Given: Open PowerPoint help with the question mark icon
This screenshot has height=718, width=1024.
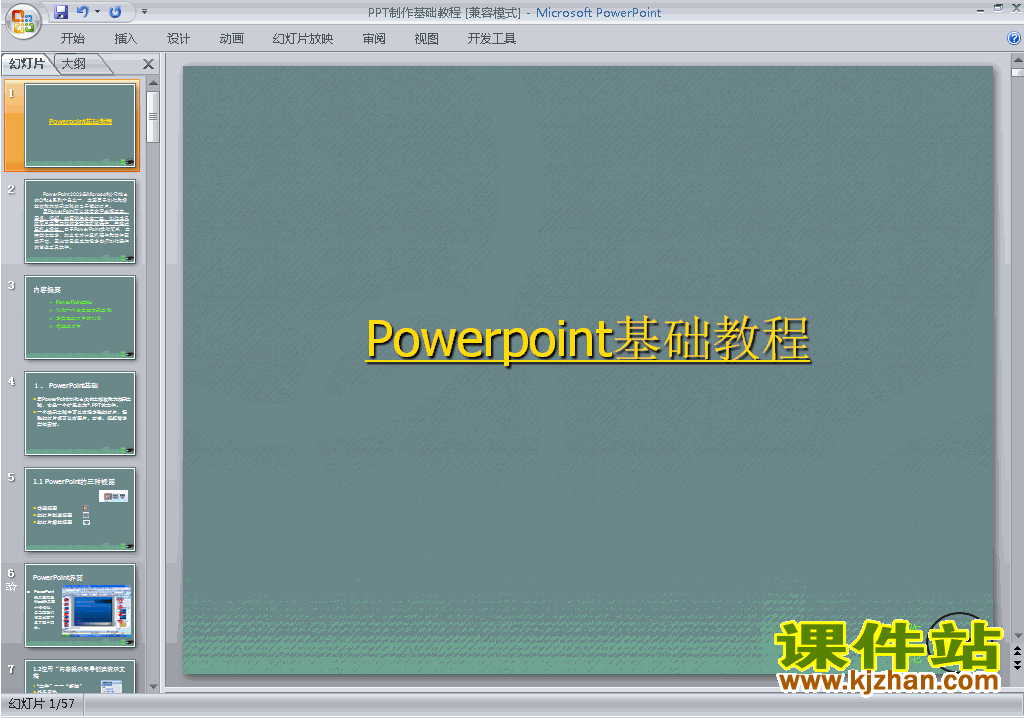Looking at the screenshot, I should pos(1014,39).
